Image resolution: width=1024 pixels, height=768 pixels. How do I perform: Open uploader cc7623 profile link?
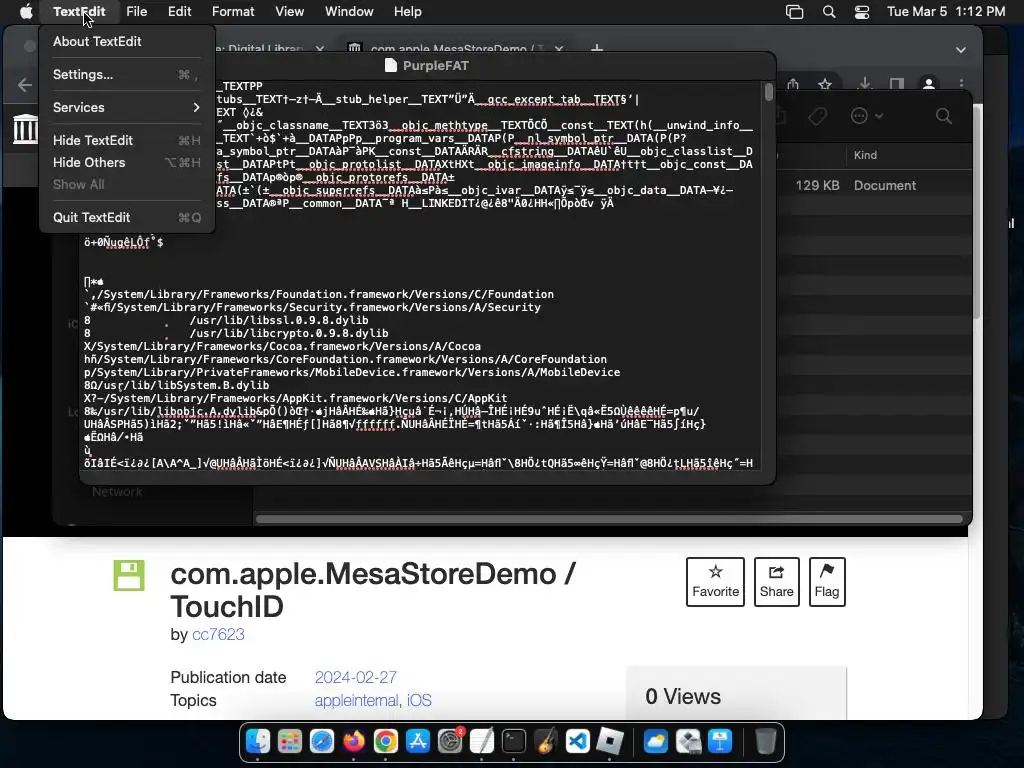point(218,634)
